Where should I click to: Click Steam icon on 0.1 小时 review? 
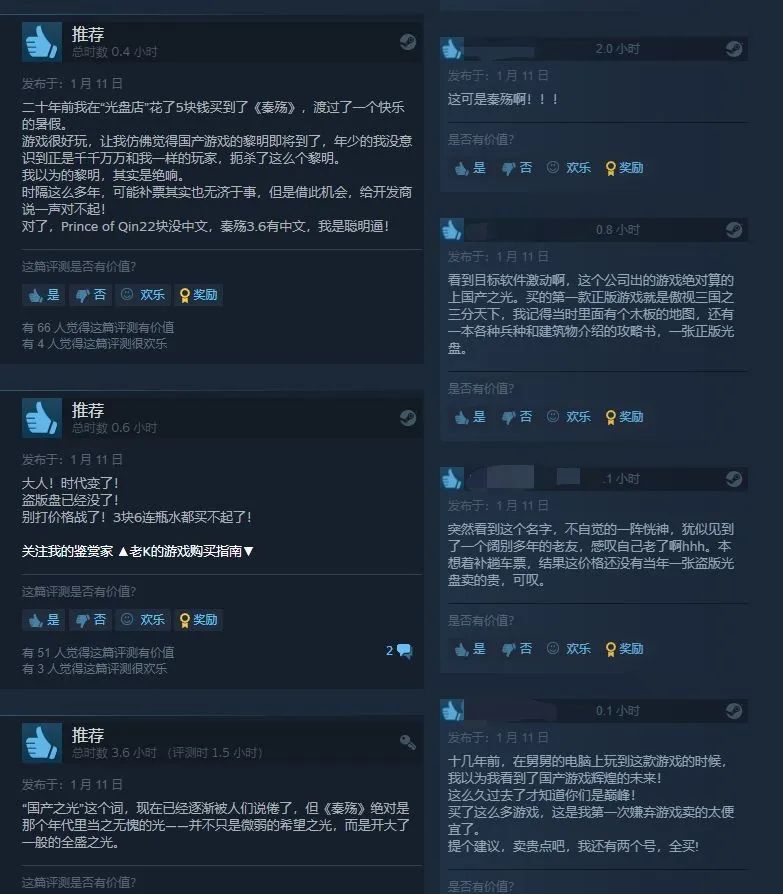(734, 711)
